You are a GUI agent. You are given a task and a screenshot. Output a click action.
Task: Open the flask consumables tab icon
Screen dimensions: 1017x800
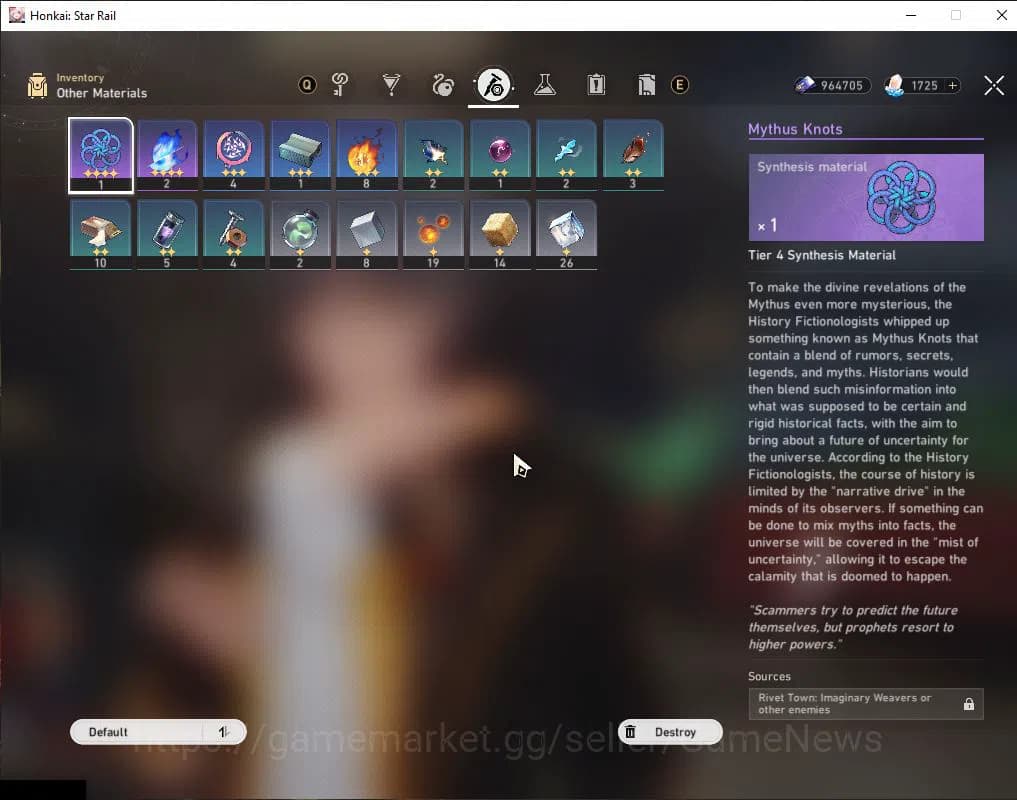(544, 85)
